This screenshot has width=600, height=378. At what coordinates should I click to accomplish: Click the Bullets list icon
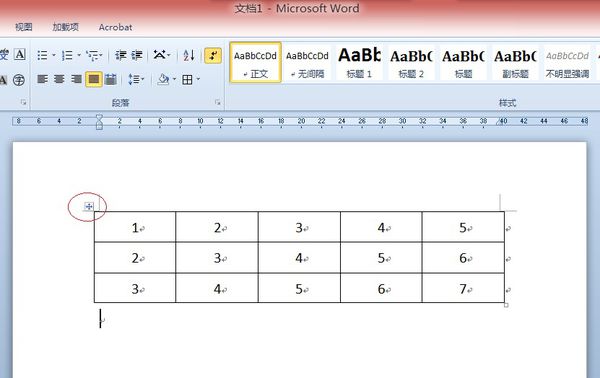(x=42, y=56)
